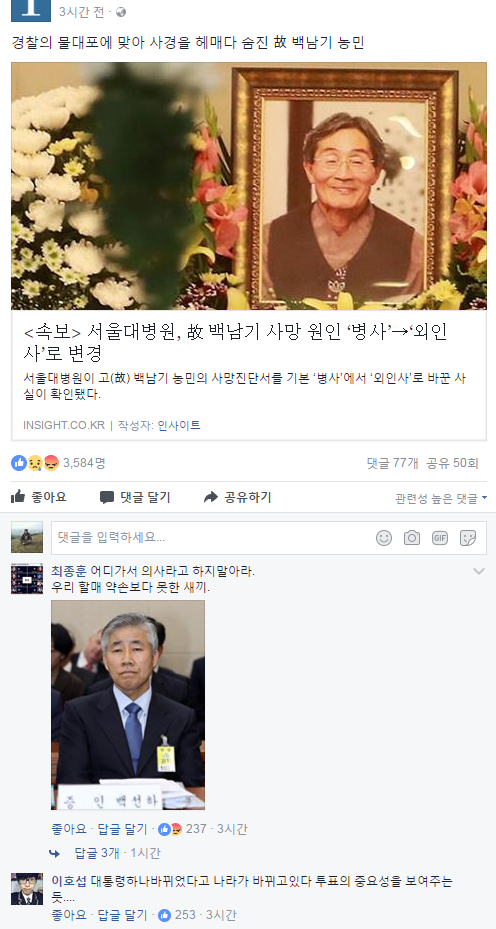Open options chevron on 최종훈's comment
Screen dimensions: 496x929
pyautogui.click(x=479, y=572)
